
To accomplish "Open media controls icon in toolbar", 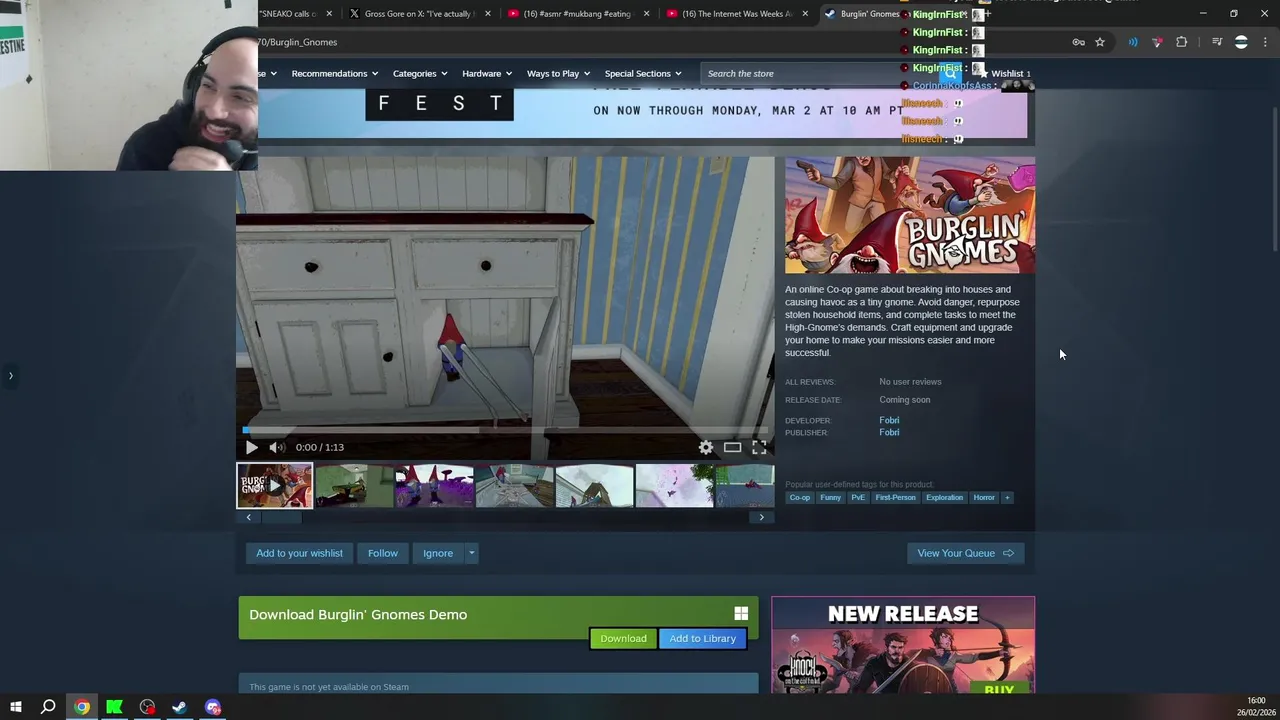I will point(1217,42).
